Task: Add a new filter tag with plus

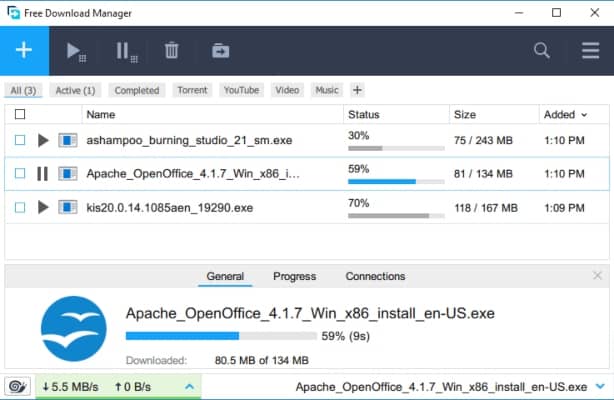Action: [357, 90]
